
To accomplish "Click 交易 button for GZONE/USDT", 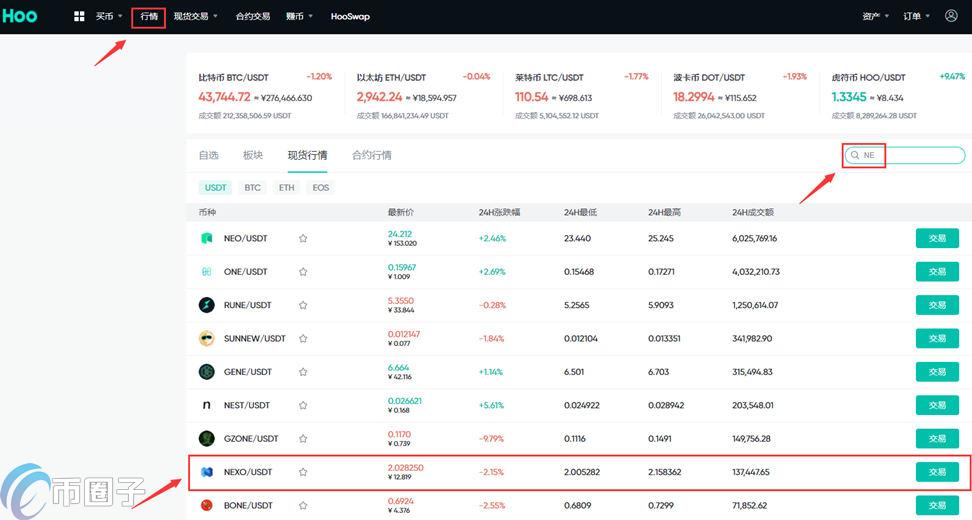I will [x=937, y=439].
